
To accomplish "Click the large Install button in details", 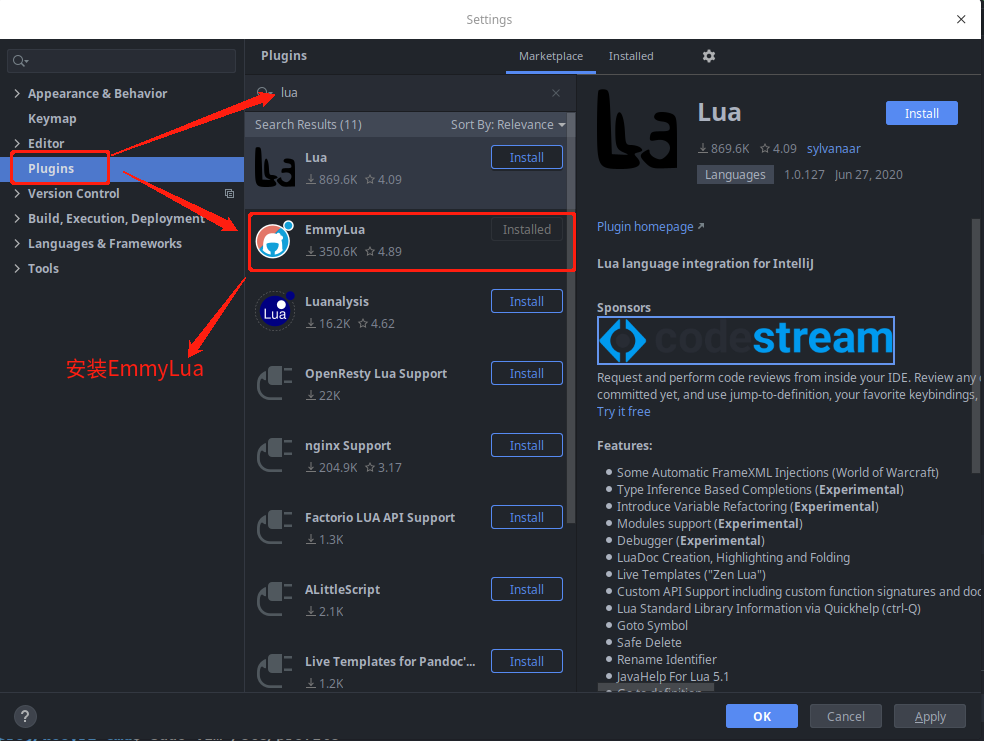I will [x=921, y=114].
